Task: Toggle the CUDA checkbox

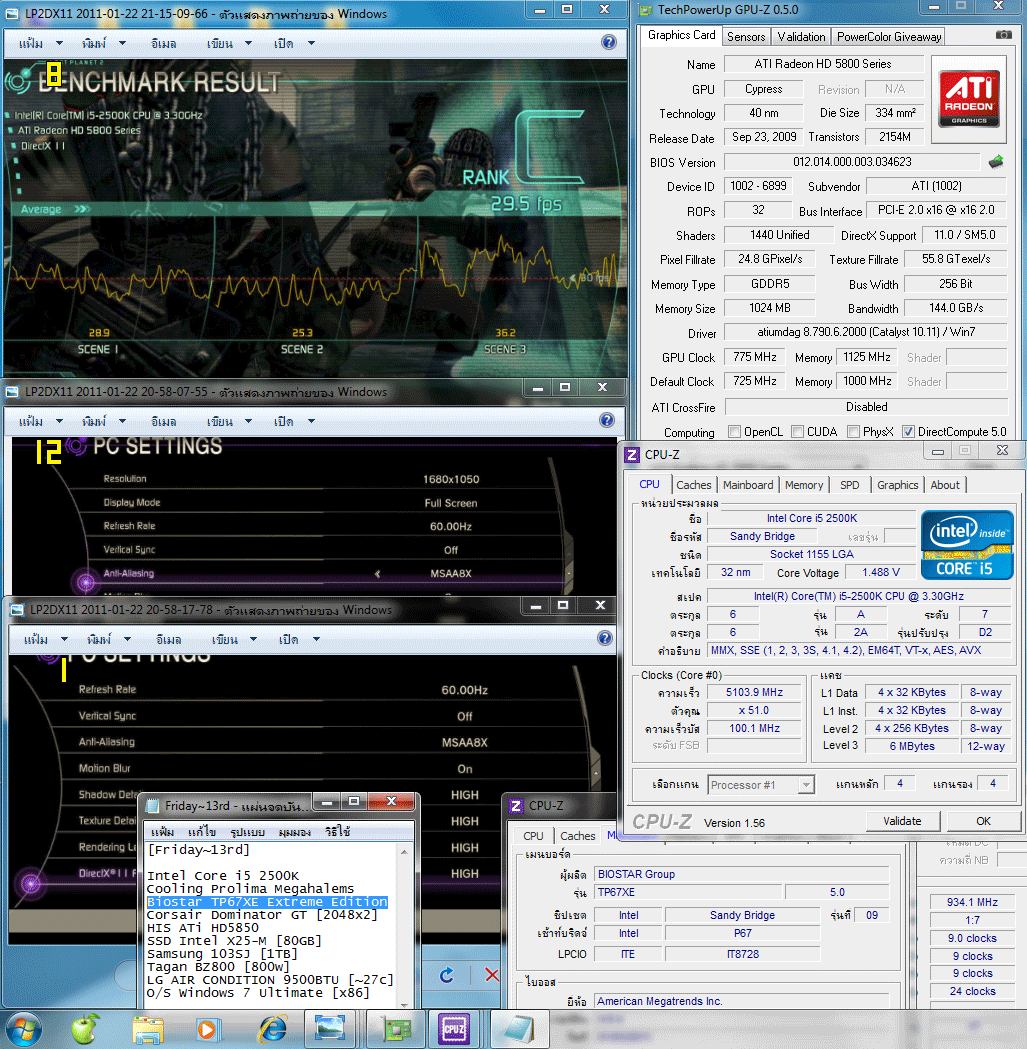Action: pos(797,432)
